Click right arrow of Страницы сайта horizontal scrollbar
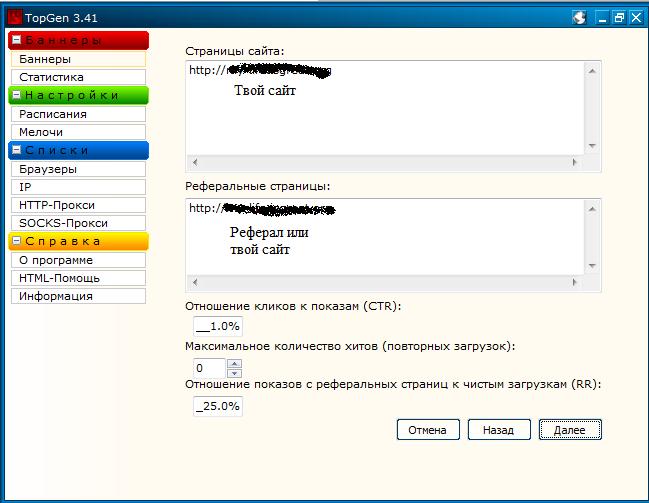649x503 pixels. click(574, 162)
